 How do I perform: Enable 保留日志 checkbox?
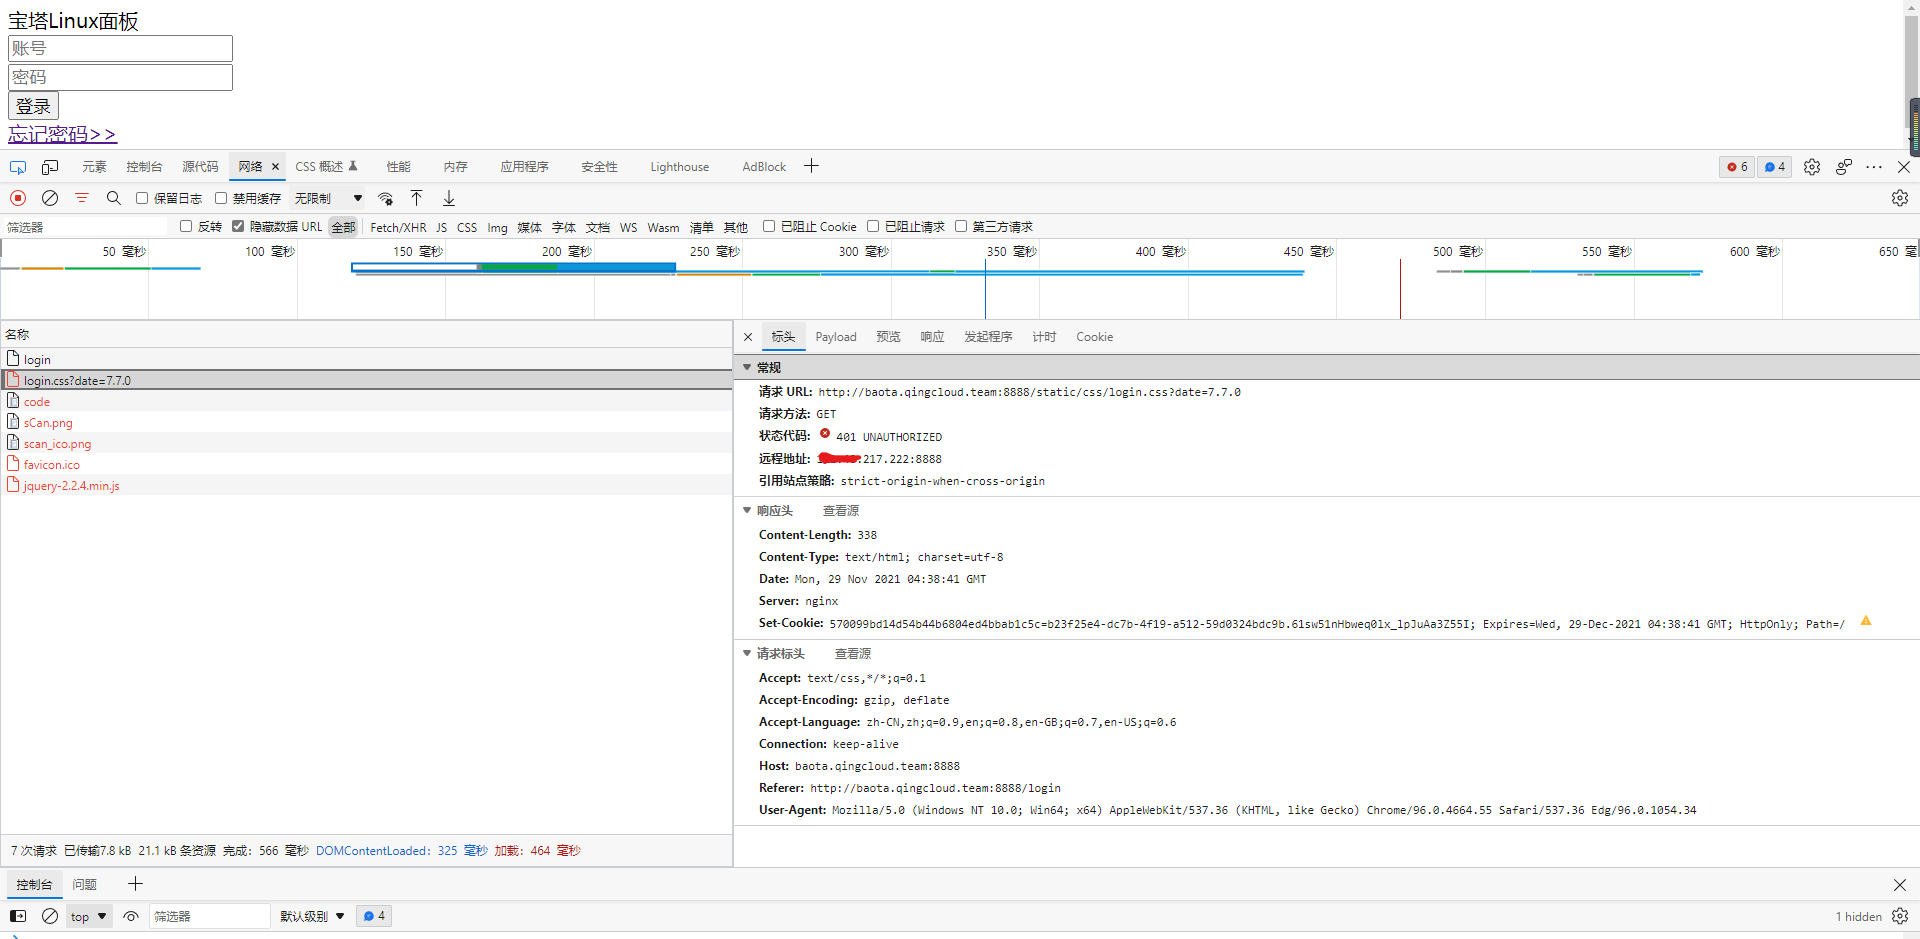click(142, 198)
